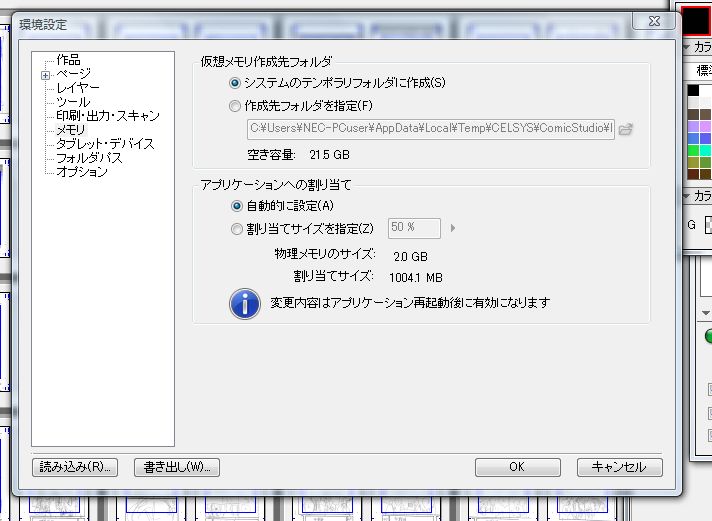Image resolution: width=712 pixels, height=521 pixels.
Task: Open the ツール settings category
Action: tap(73, 102)
